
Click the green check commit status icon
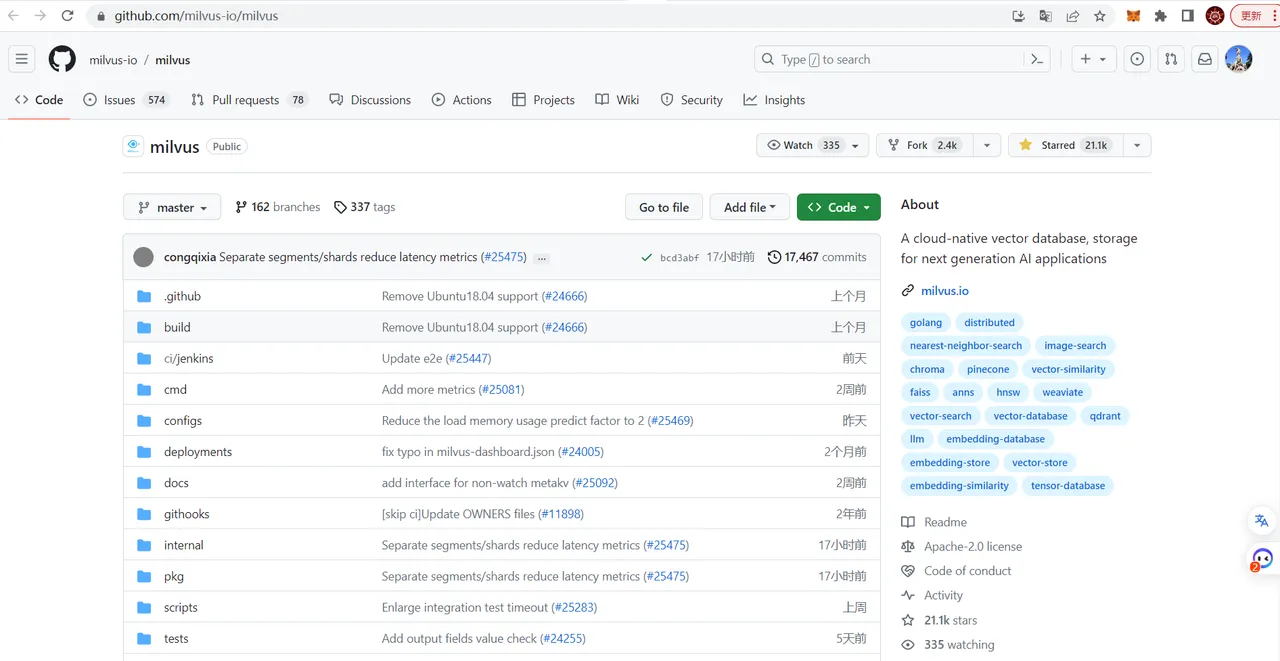pyautogui.click(x=647, y=257)
